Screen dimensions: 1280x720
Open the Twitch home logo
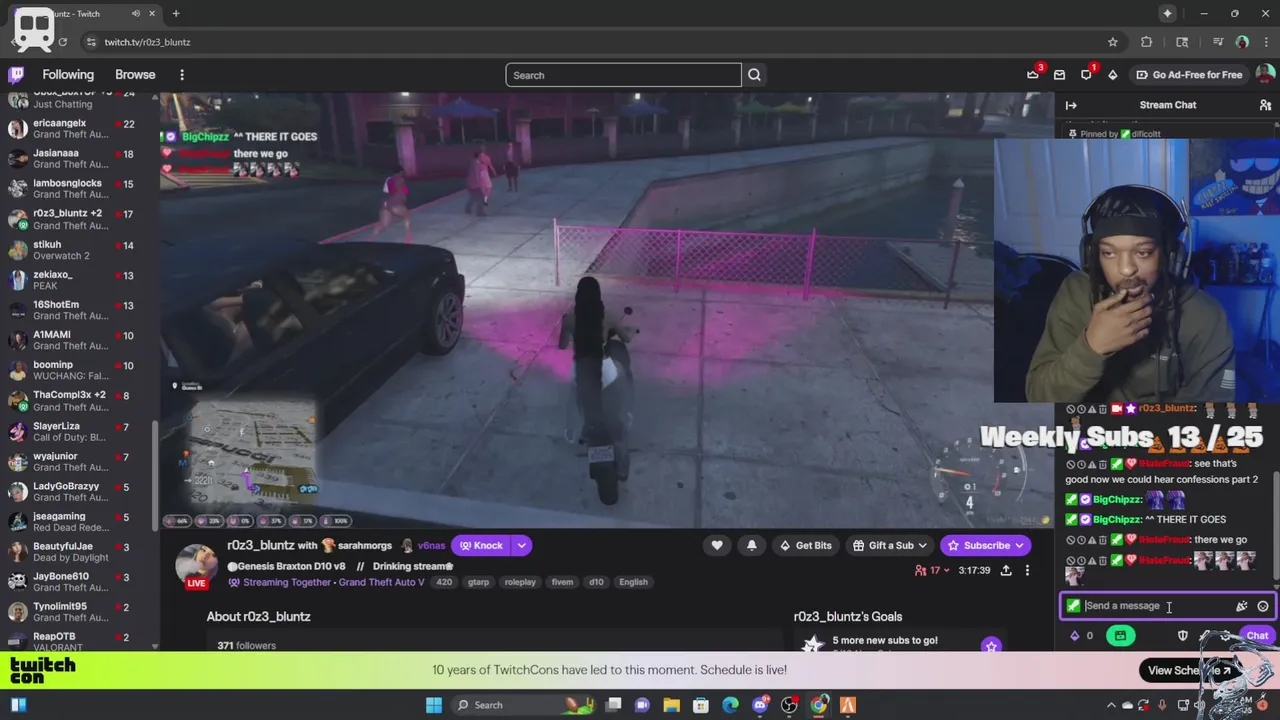tap(16, 75)
